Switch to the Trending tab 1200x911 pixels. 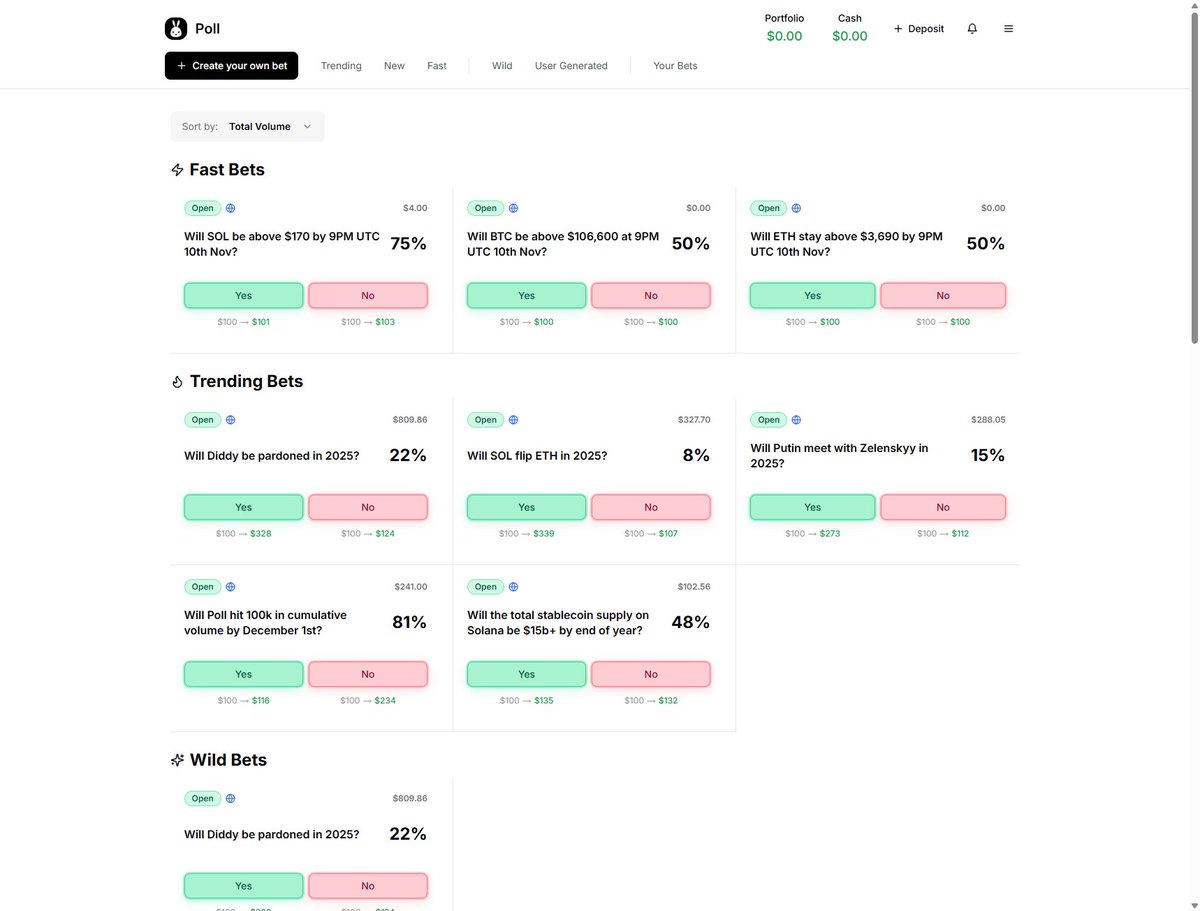(x=341, y=66)
